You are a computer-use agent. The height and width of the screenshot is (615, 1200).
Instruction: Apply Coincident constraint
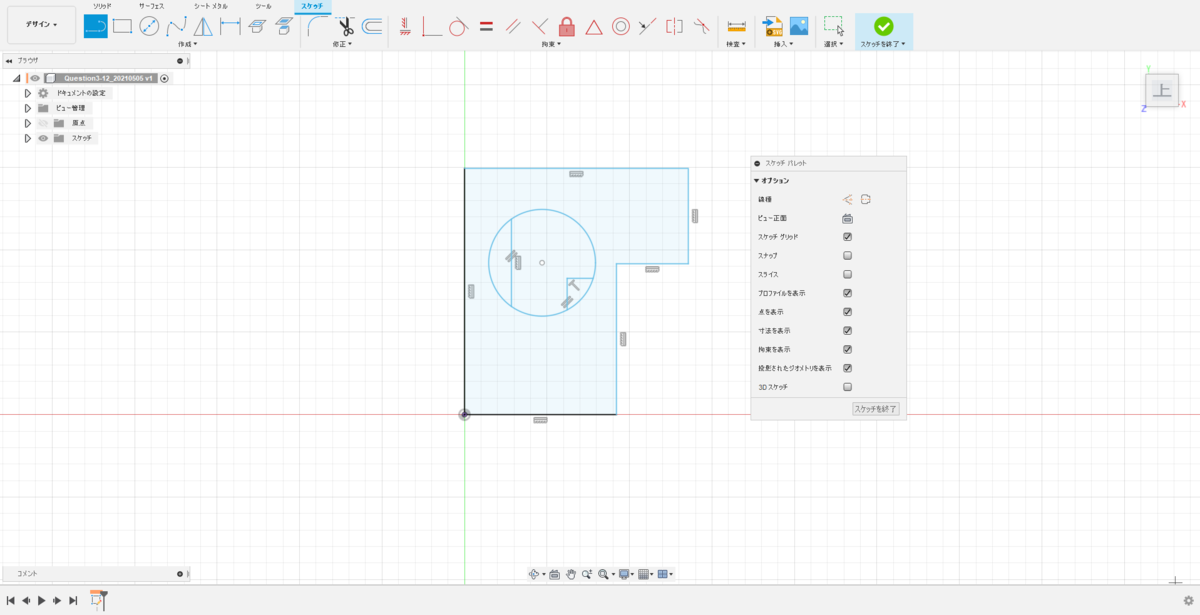point(432,27)
